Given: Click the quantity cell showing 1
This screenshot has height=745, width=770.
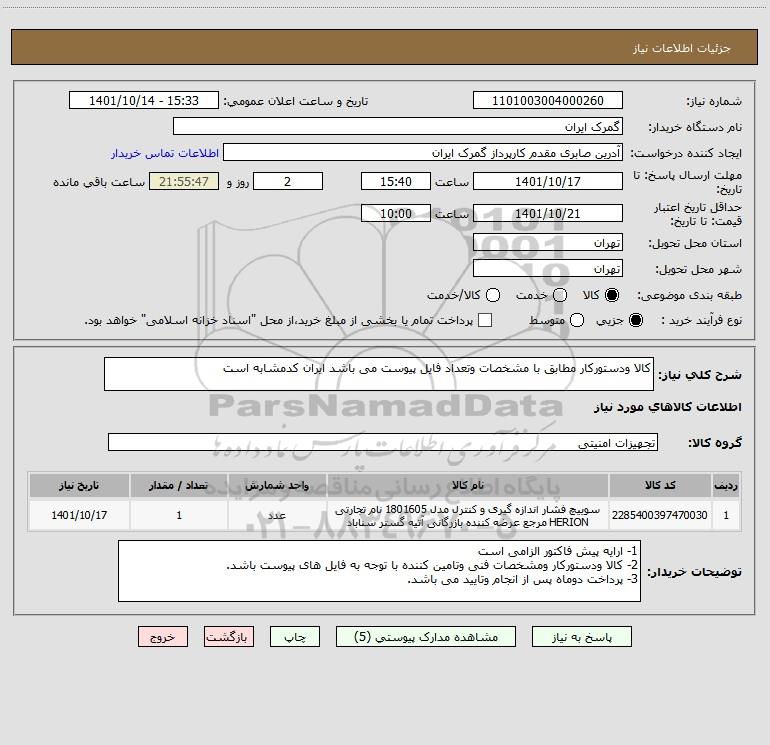Looking at the screenshot, I should (x=179, y=515).
